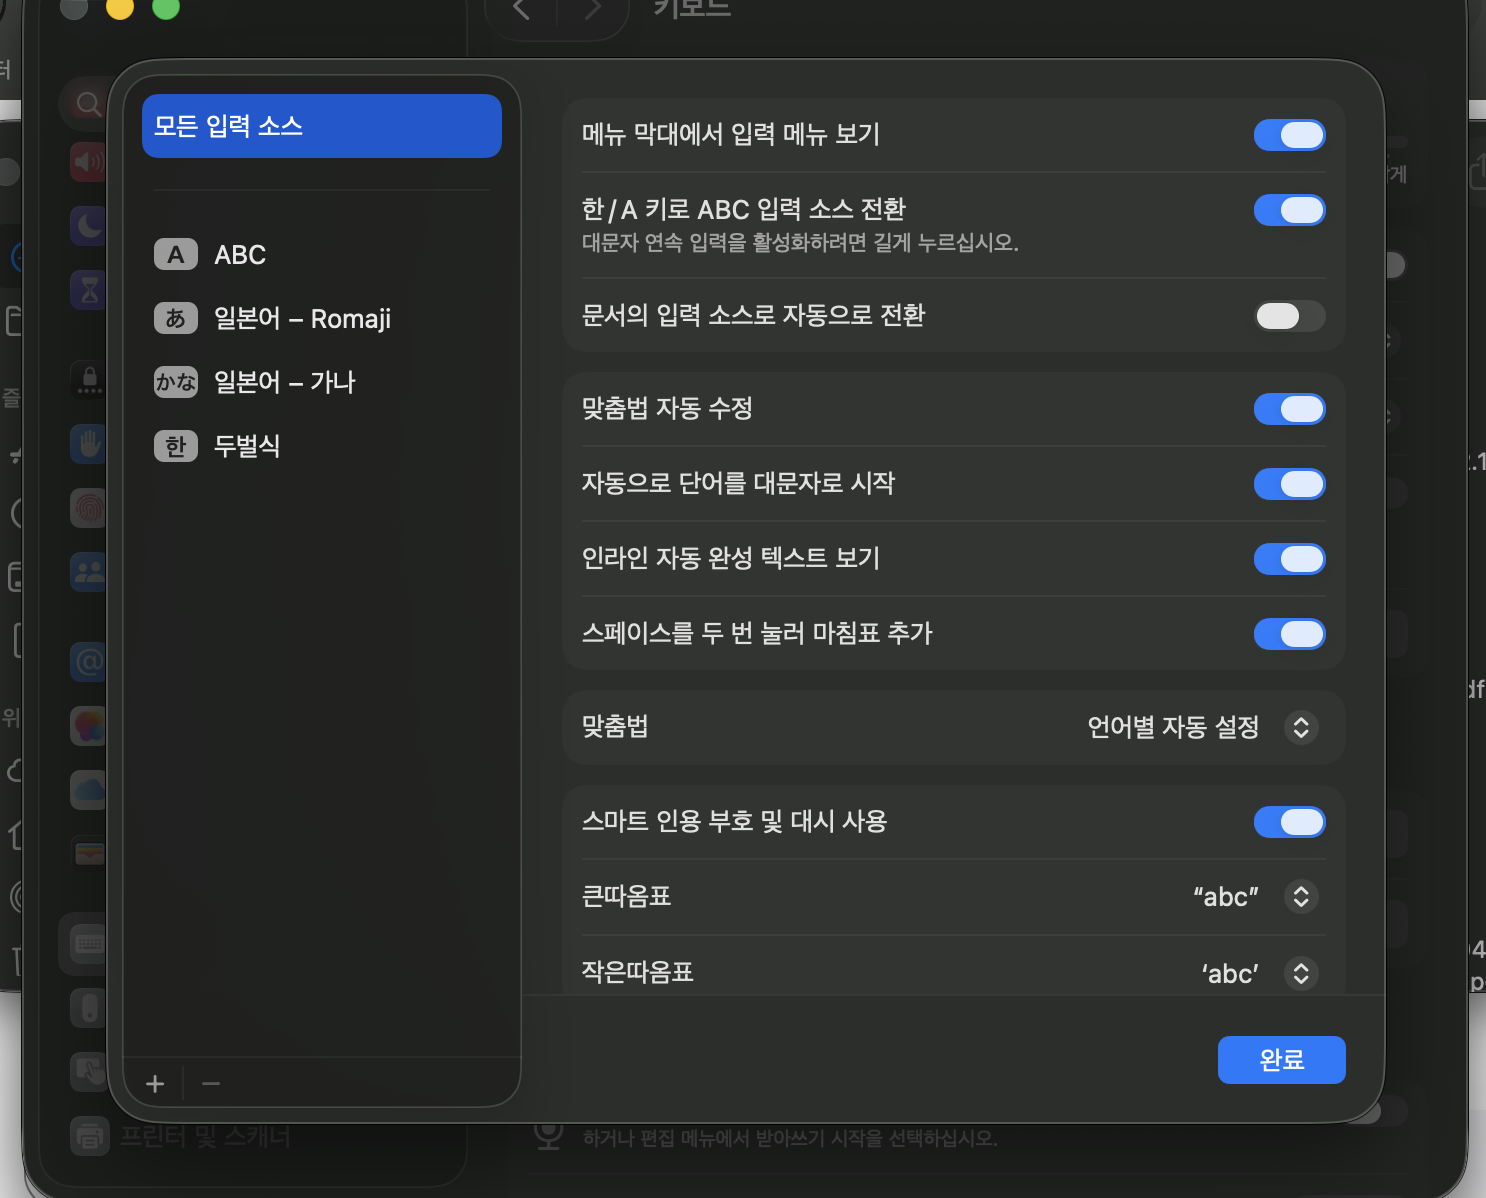
Task: Select 일본어 – Romaji text in the source list
Action: (x=302, y=319)
